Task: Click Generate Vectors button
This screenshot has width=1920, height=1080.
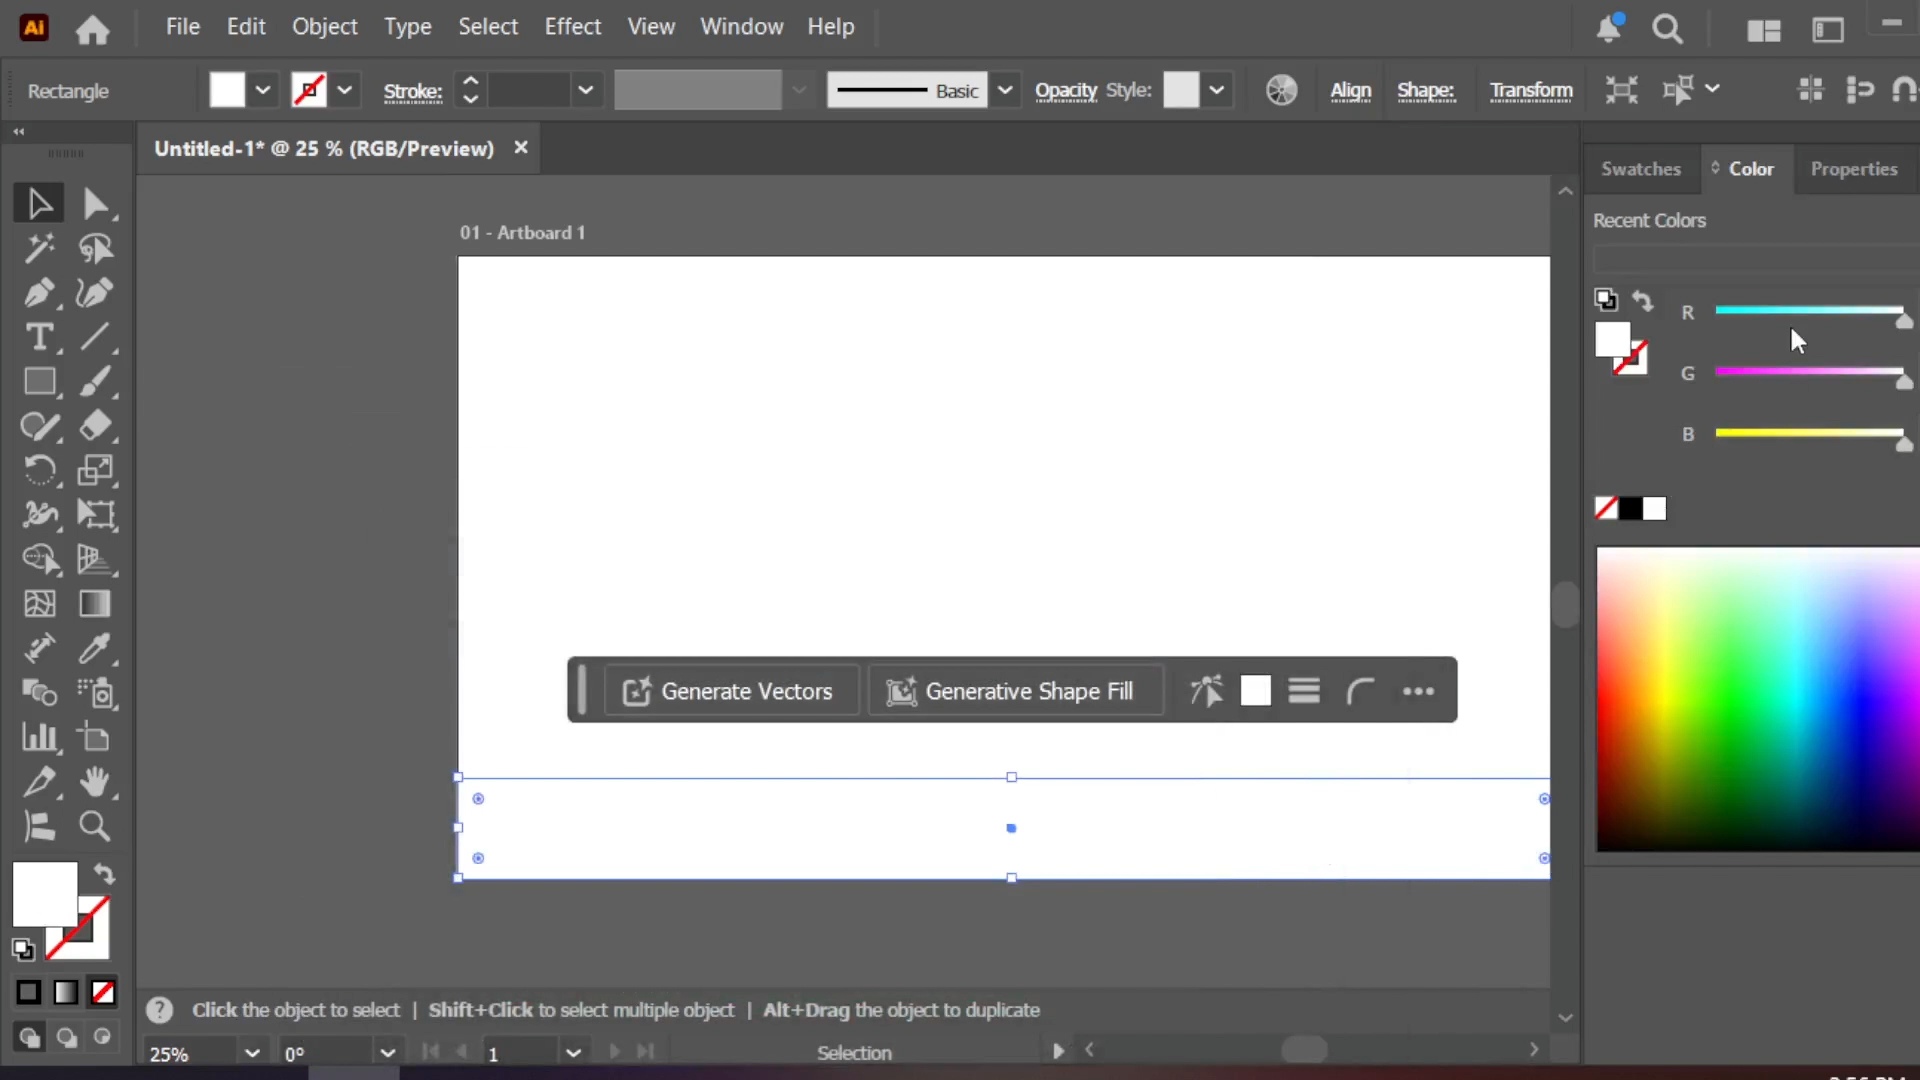Action: 731,691
